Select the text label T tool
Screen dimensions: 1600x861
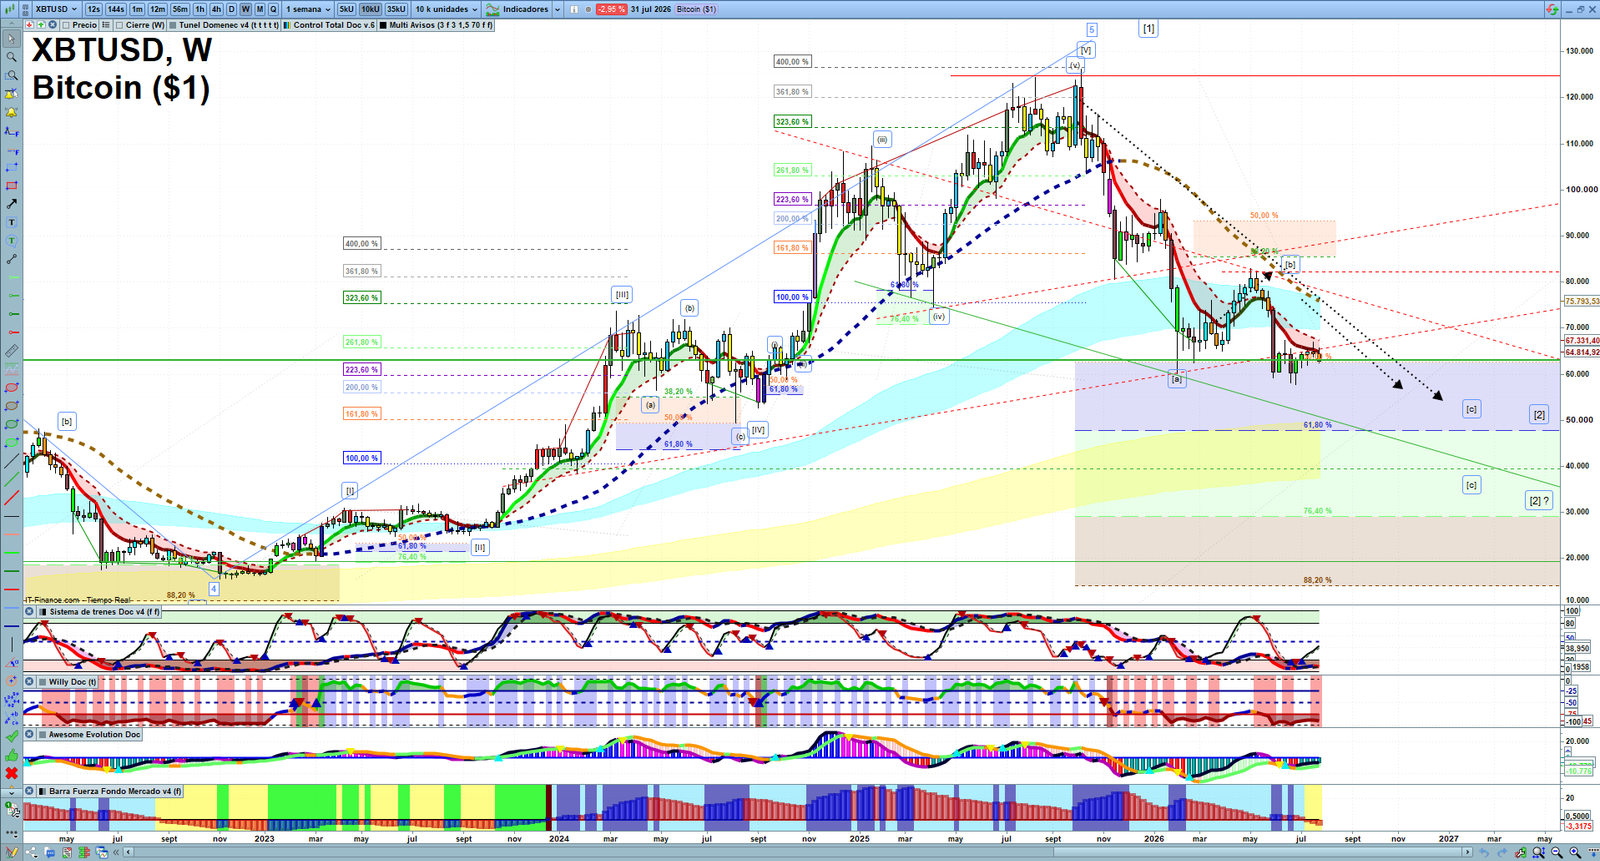[12, 222]
